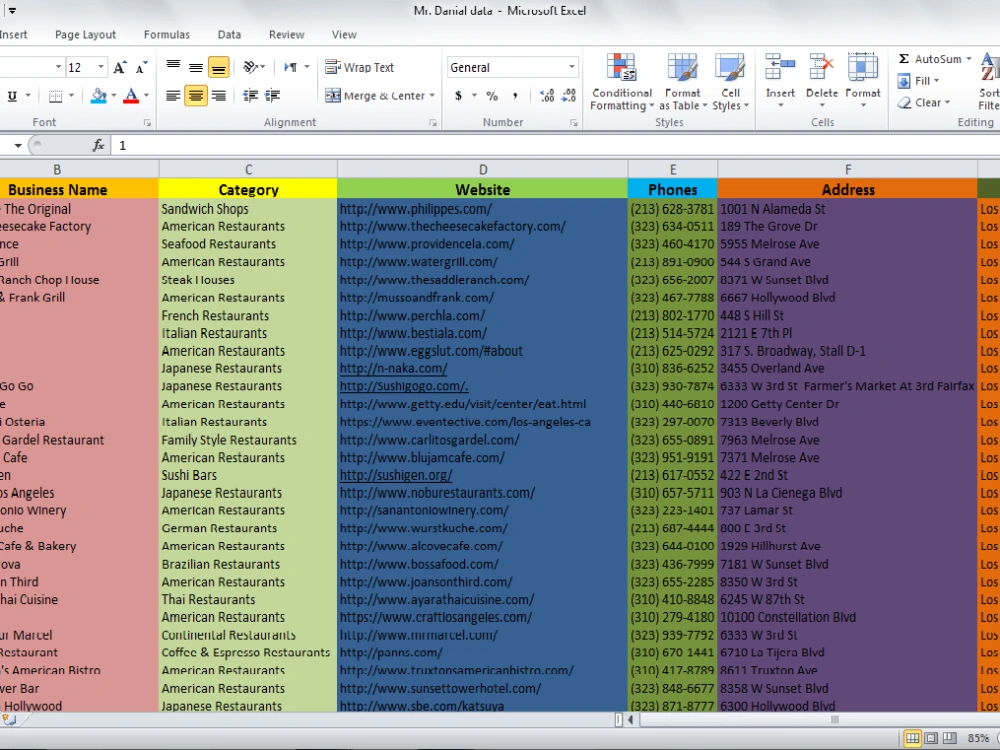Click the horizontal scrollbar thumb
This screenshot has width=1000, height=750.
click(834, 719)
